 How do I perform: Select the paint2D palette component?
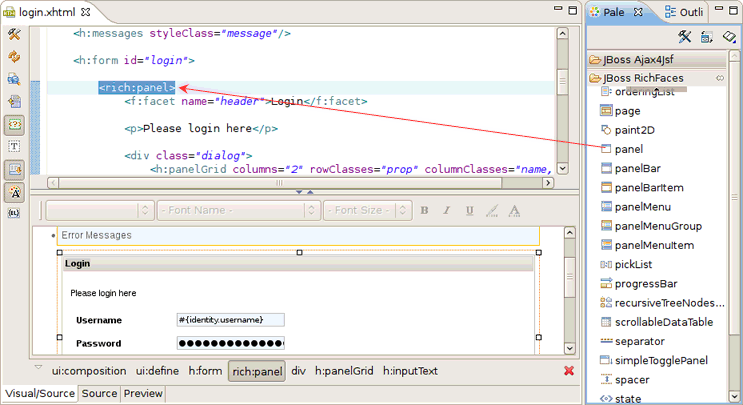627,130
